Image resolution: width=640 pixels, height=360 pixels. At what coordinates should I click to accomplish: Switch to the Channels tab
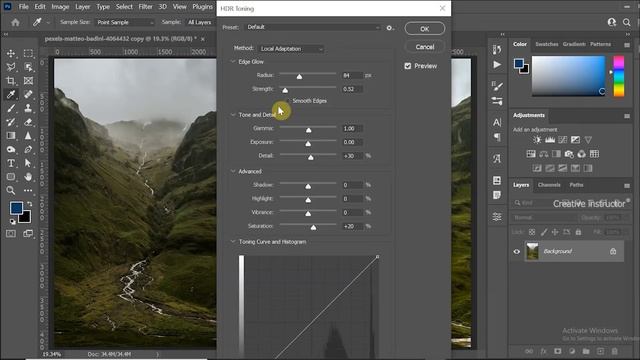point(549,185)
